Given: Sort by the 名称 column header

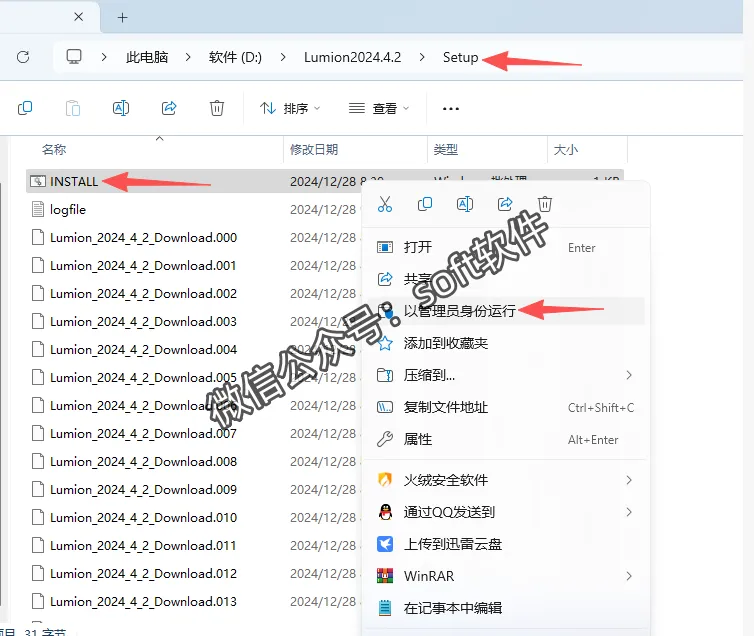Looking at the screenshot, I should (x=54, y=150).
